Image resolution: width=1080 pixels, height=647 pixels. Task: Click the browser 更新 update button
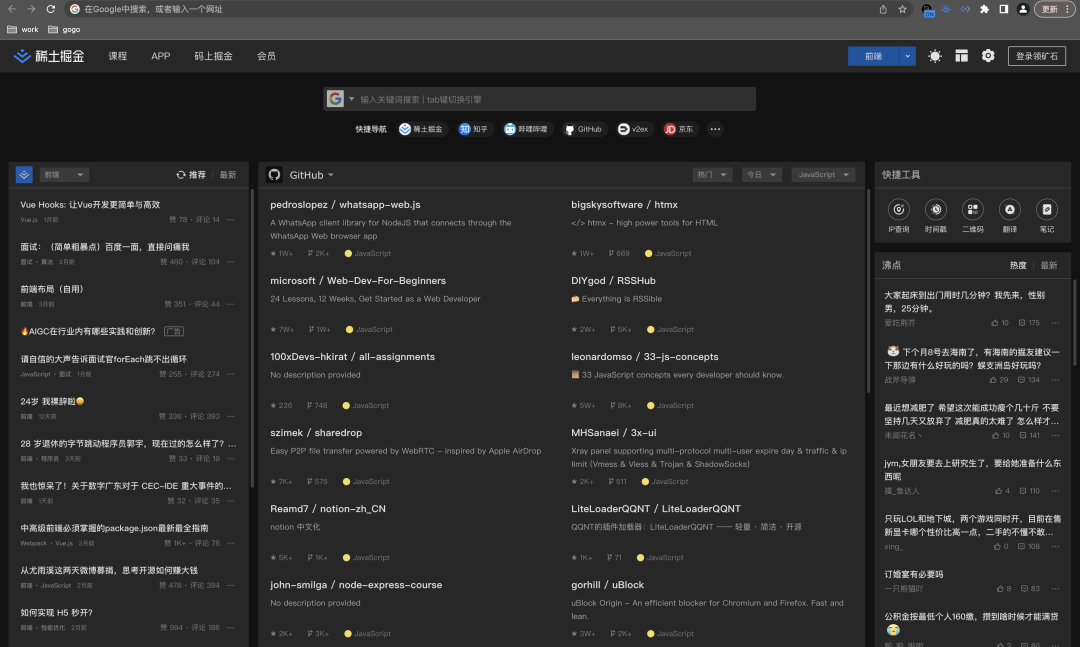click(1055, 9)
